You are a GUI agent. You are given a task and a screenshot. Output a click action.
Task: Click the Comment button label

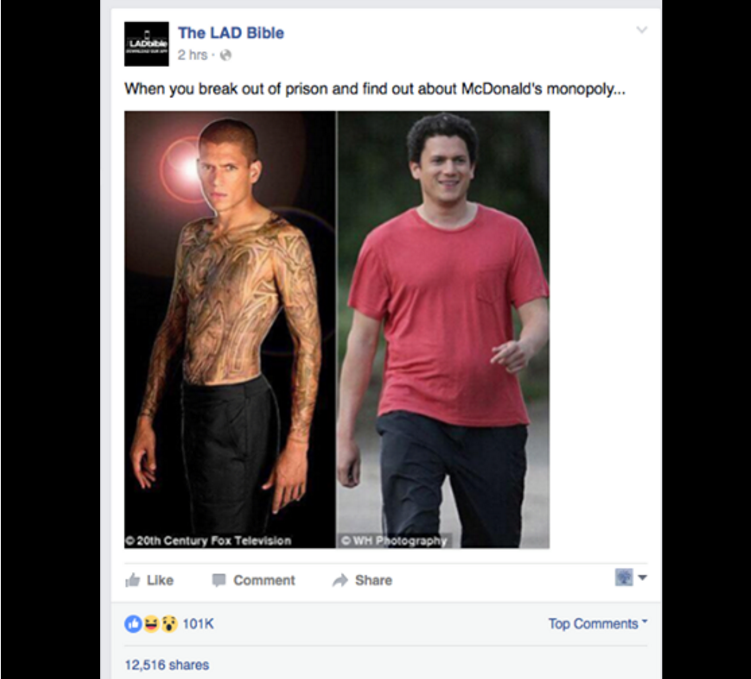[264, 580]
